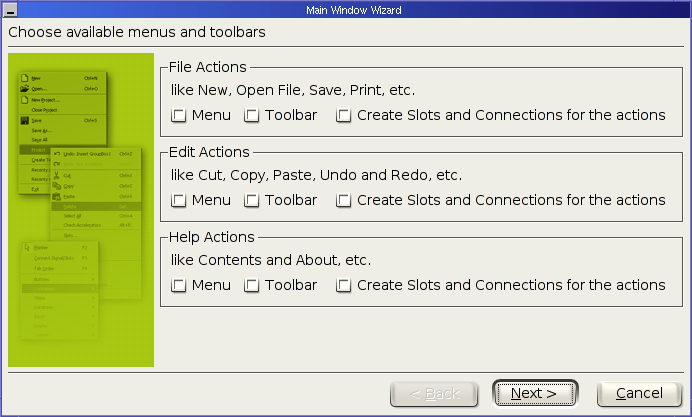This screenshot has width=692, height=417.
Task: Click the Save floppy icon in the preview image
Action: click(x=25, y=120)
